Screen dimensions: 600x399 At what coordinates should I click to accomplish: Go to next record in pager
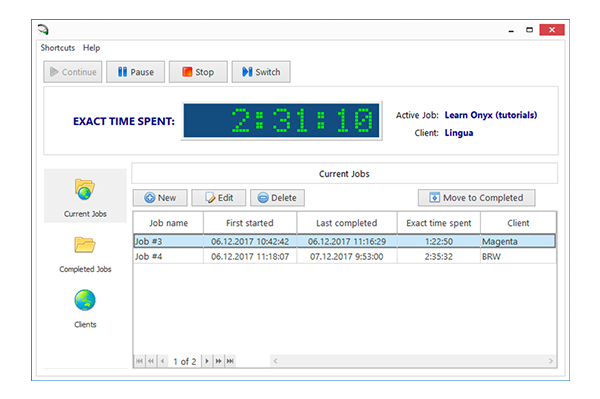coord(207,361)
